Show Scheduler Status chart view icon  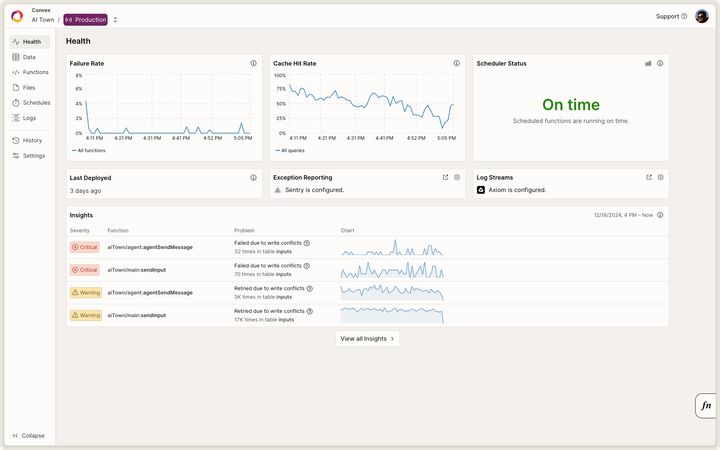[648, 63]
